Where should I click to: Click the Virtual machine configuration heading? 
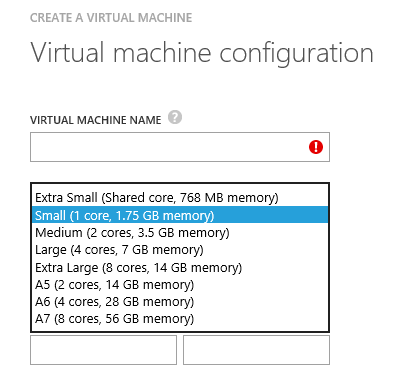[x=202, y=53]
